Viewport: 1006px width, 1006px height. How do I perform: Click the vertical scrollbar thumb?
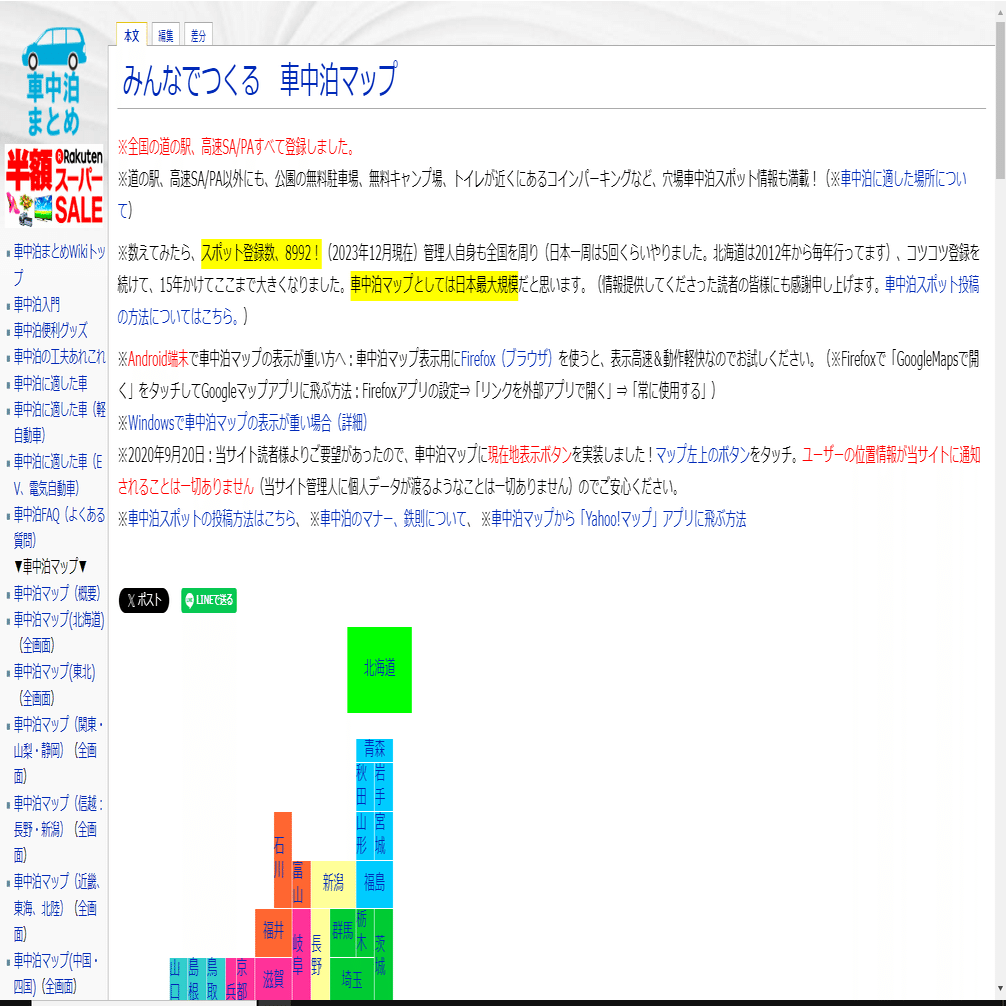[x=1000, y=99]
